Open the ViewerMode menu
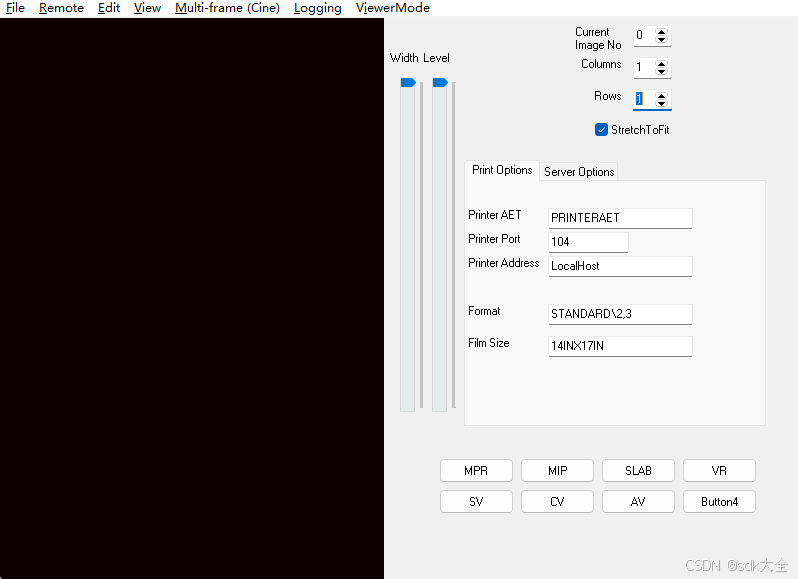Screen dimensions: 798x579 [392, 8]
